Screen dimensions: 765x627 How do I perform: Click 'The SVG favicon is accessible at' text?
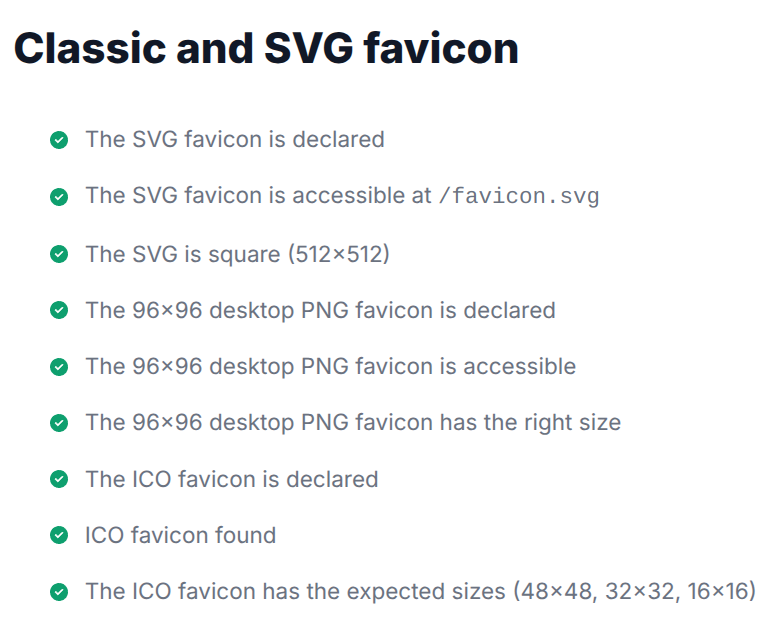[259, 196]
